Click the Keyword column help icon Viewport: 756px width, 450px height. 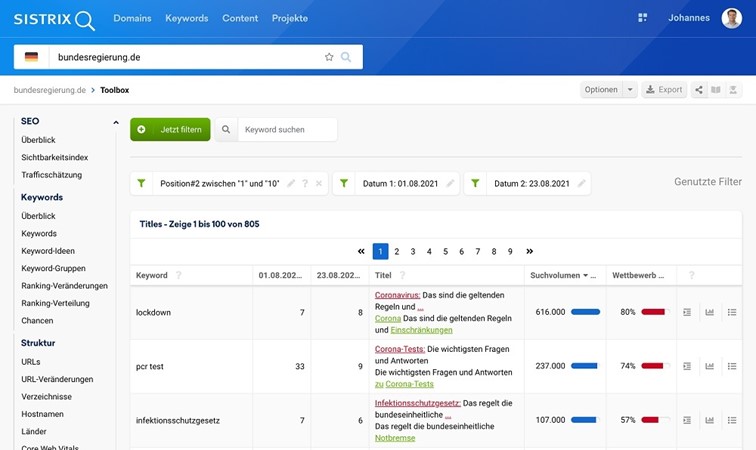pyautogui.click(x=178, y=275)
